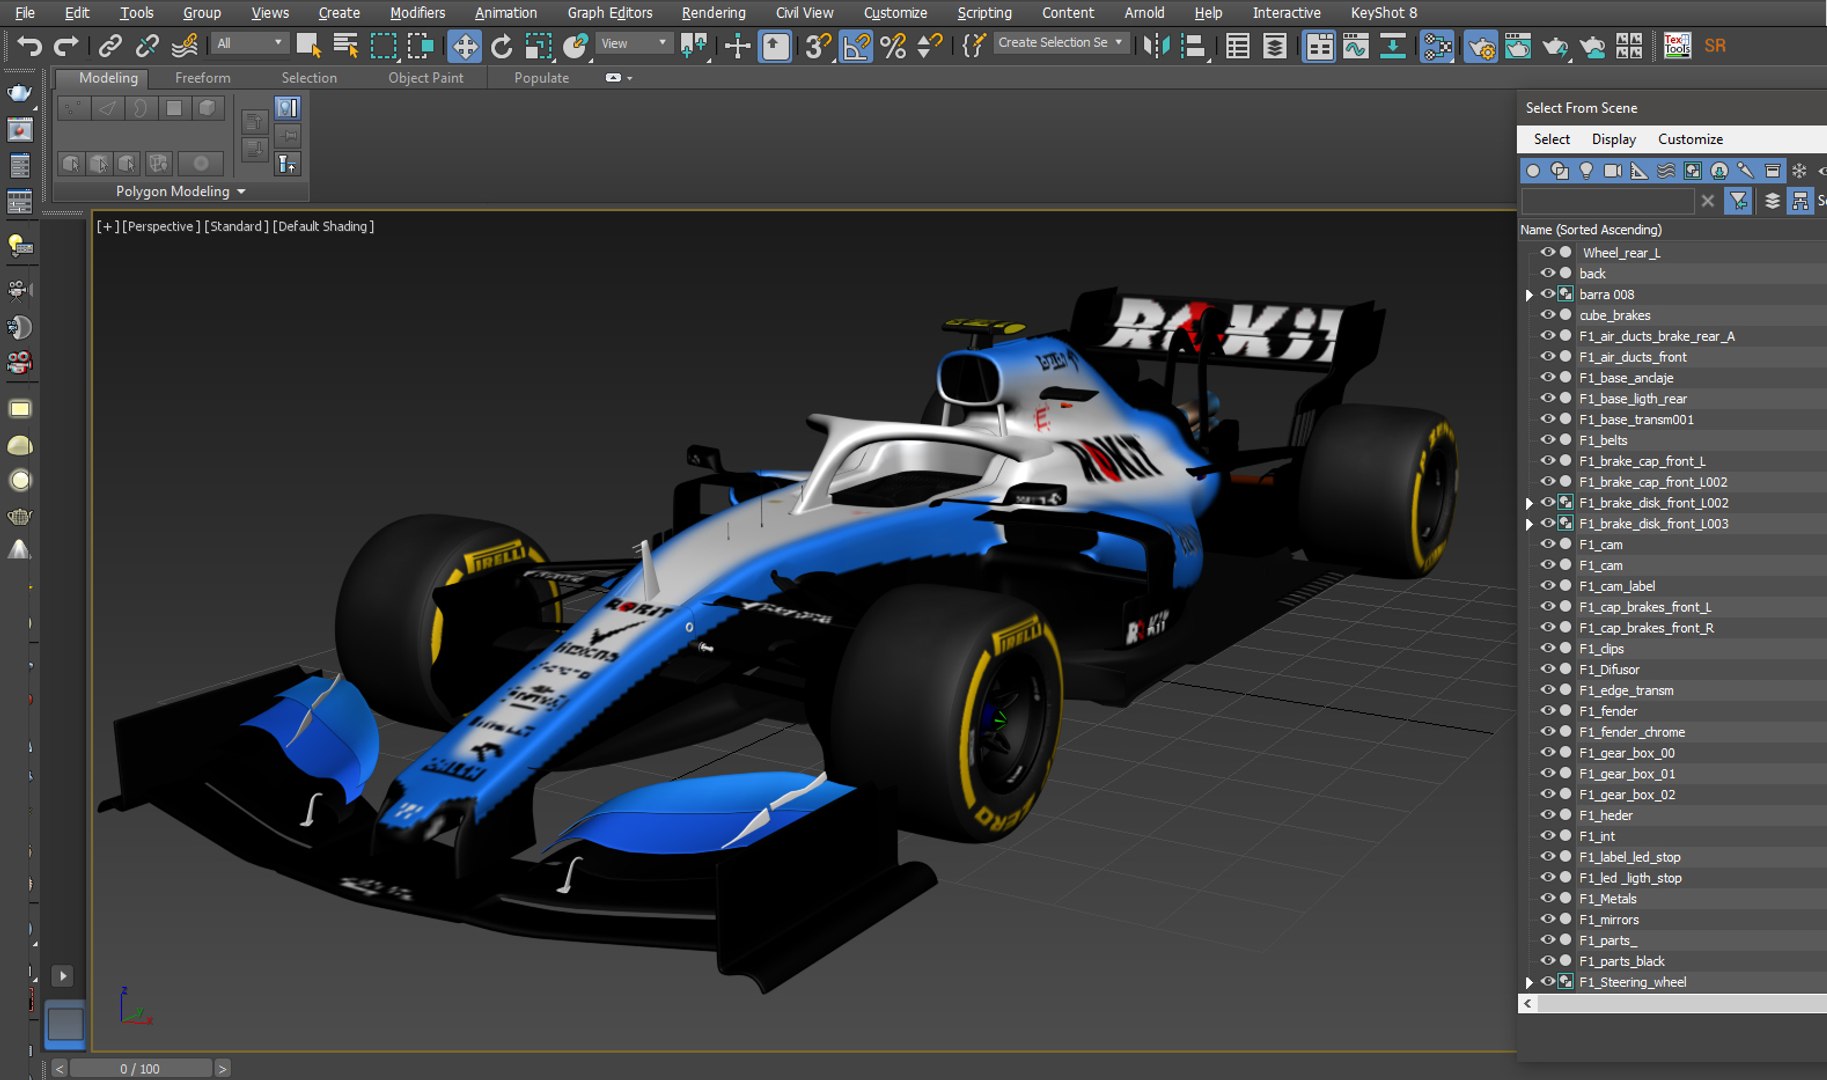Open Customize in Select From Scene panel
The image size is (1827, 1080).
pos(1690,139)
